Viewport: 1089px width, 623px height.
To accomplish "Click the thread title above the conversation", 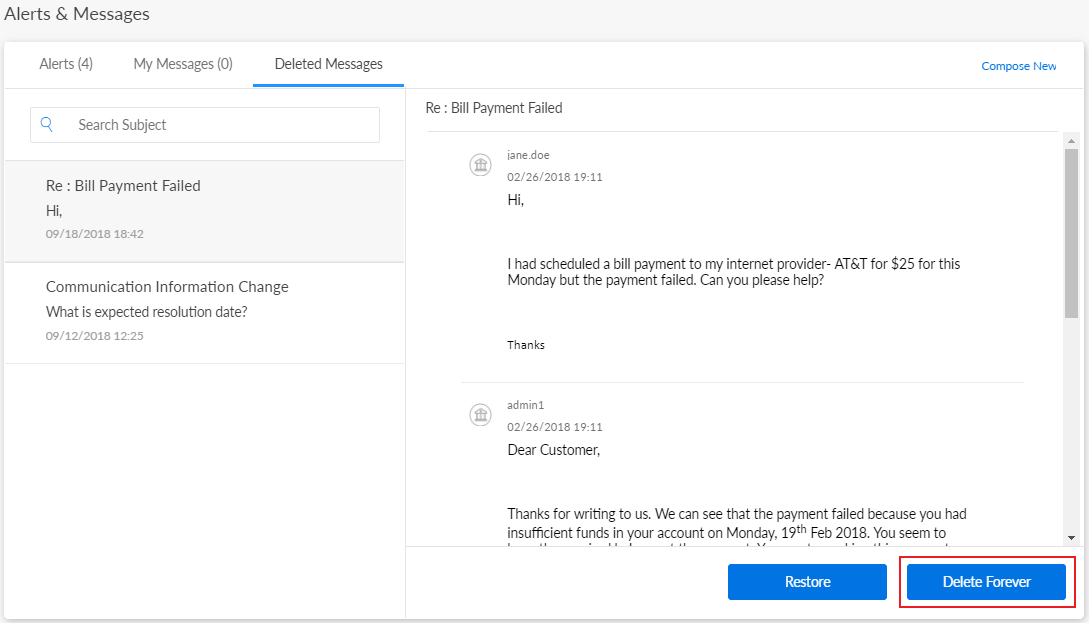I will click(x=494, y=108).
